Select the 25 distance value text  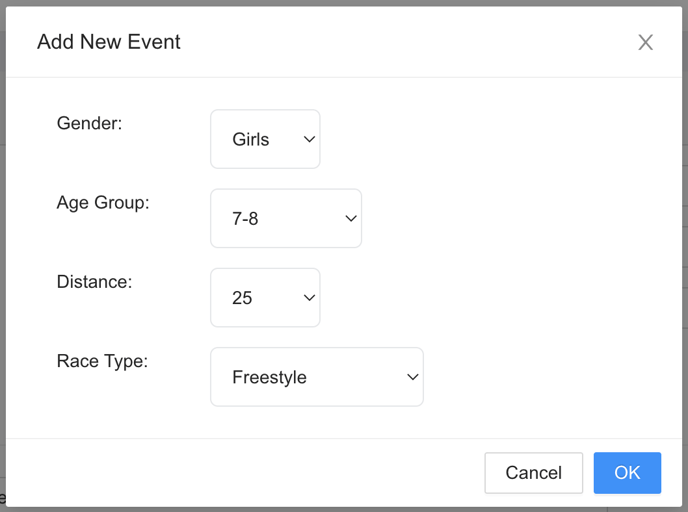[242, 298]
